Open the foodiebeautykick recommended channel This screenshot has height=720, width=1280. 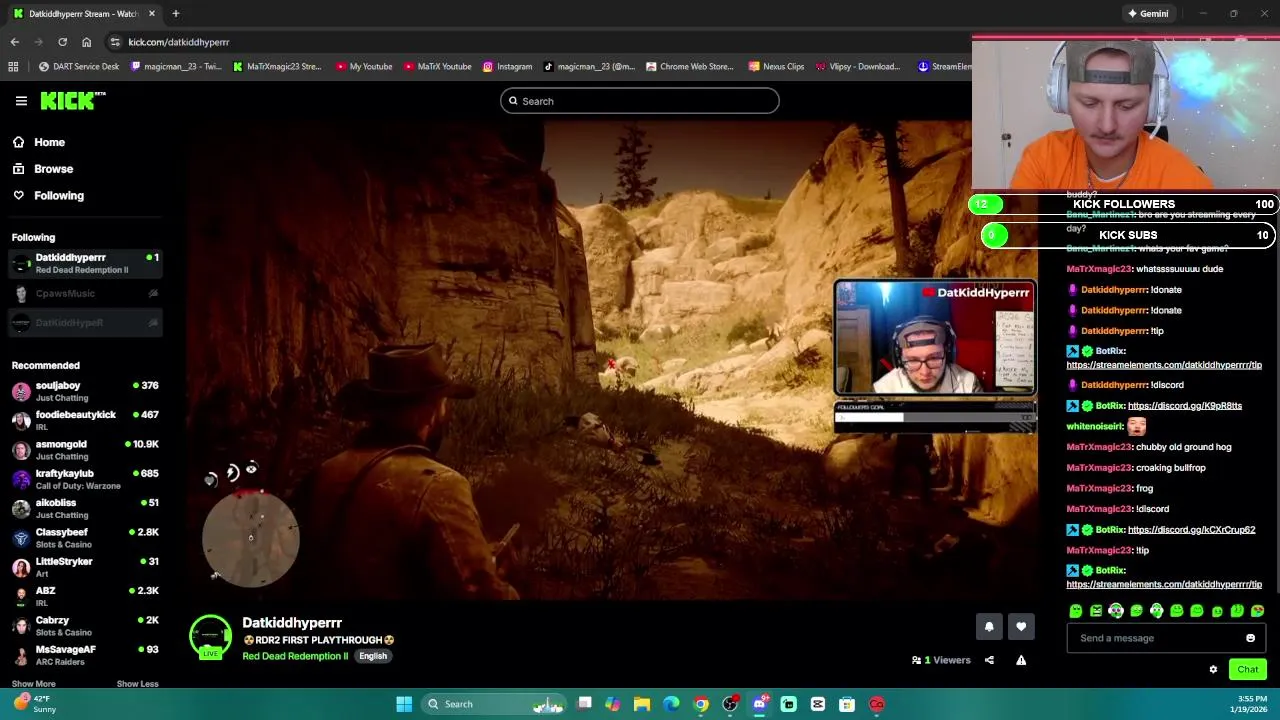coord(85,420)
